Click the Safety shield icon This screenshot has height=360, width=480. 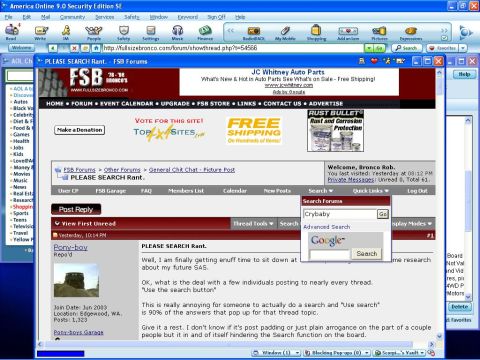point(124,33)
